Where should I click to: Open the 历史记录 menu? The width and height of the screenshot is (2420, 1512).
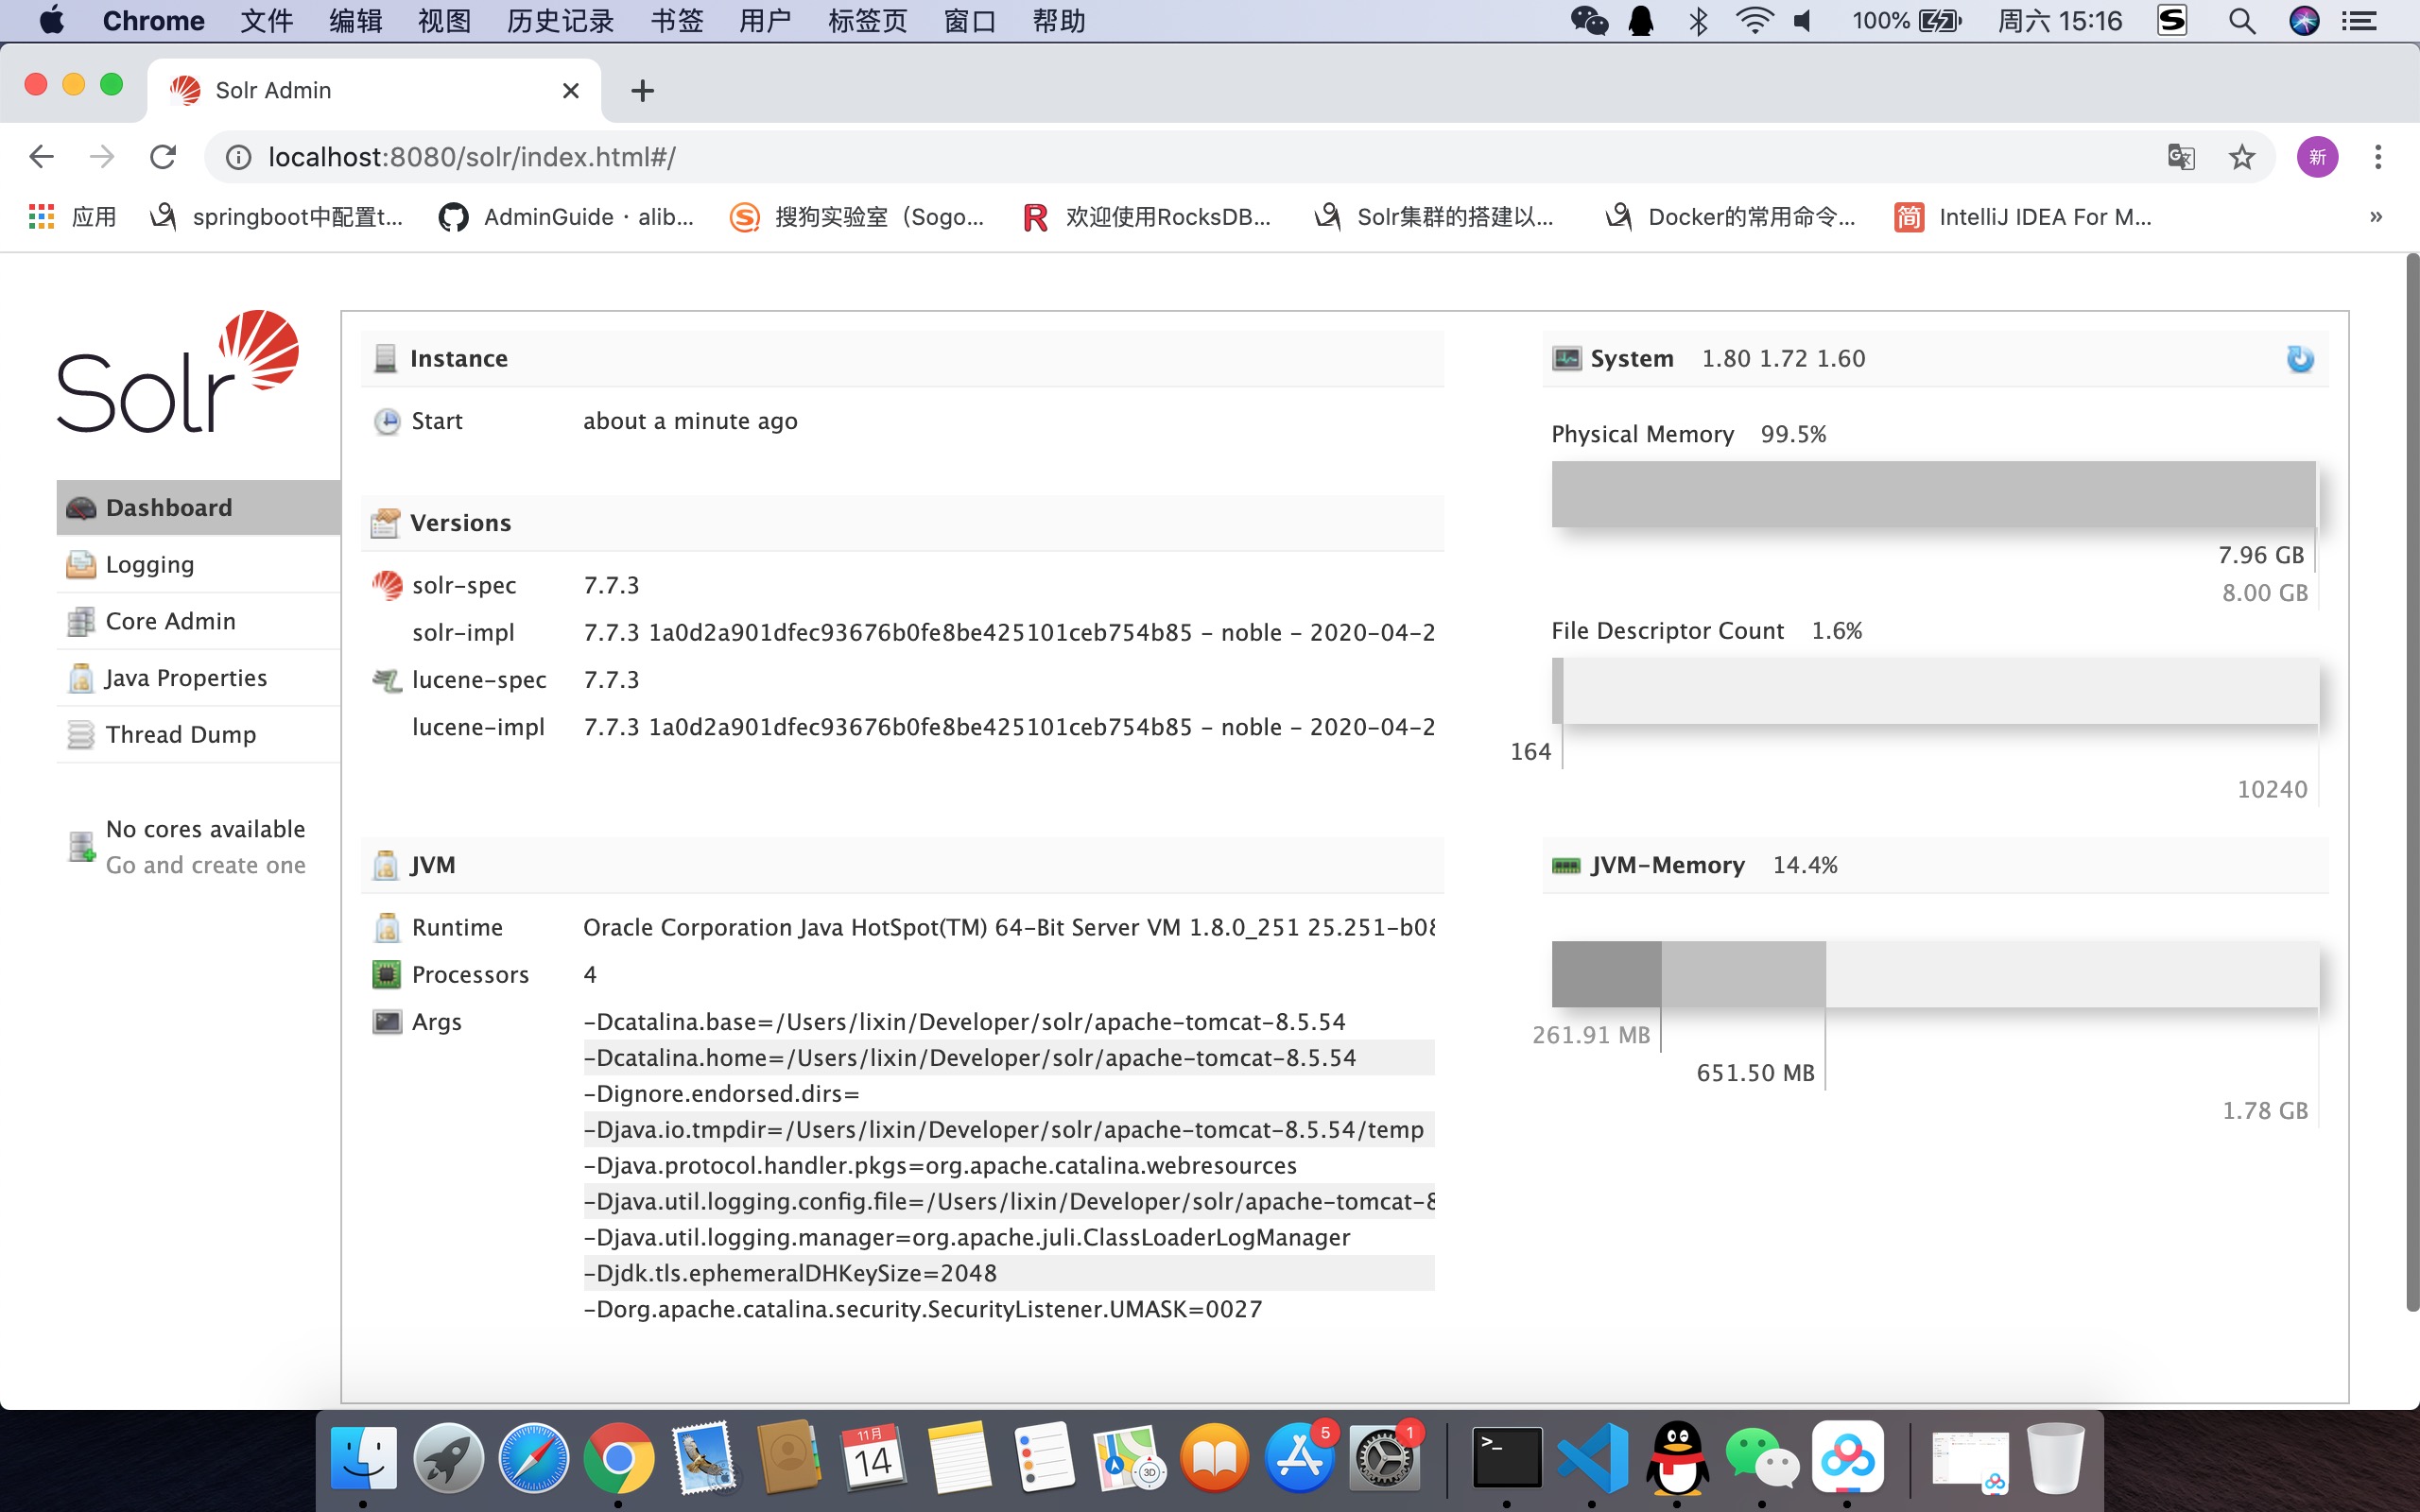pyautogui.click(x=560, y=21)
